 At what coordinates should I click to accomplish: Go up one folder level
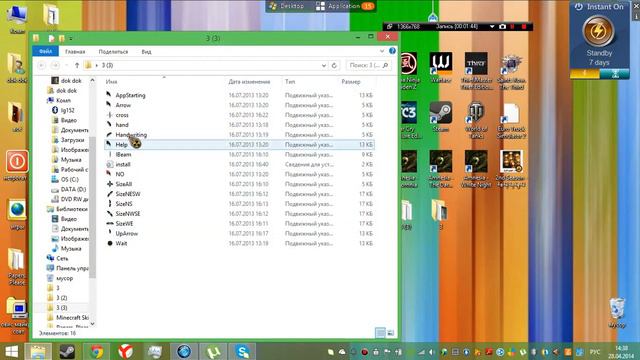(77, 65)
